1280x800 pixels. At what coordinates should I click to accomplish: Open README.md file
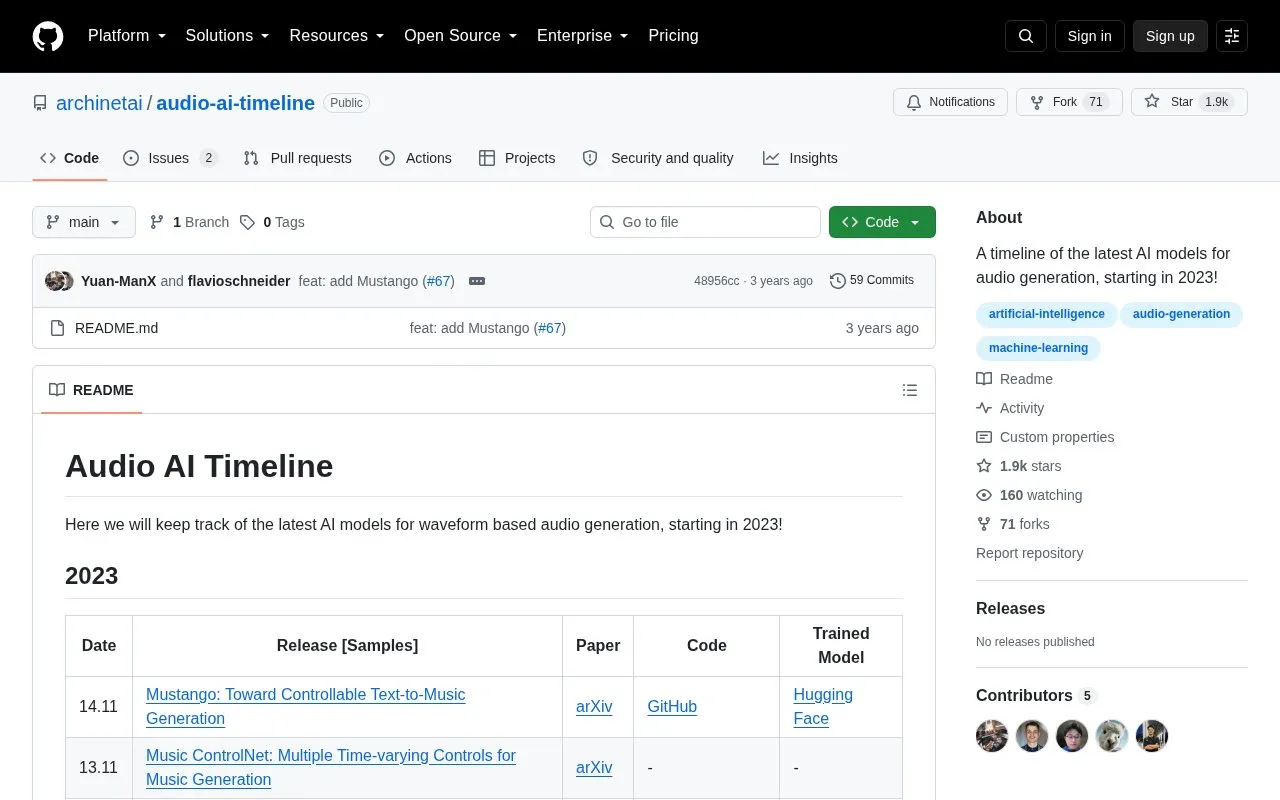[x=116, y=328]
